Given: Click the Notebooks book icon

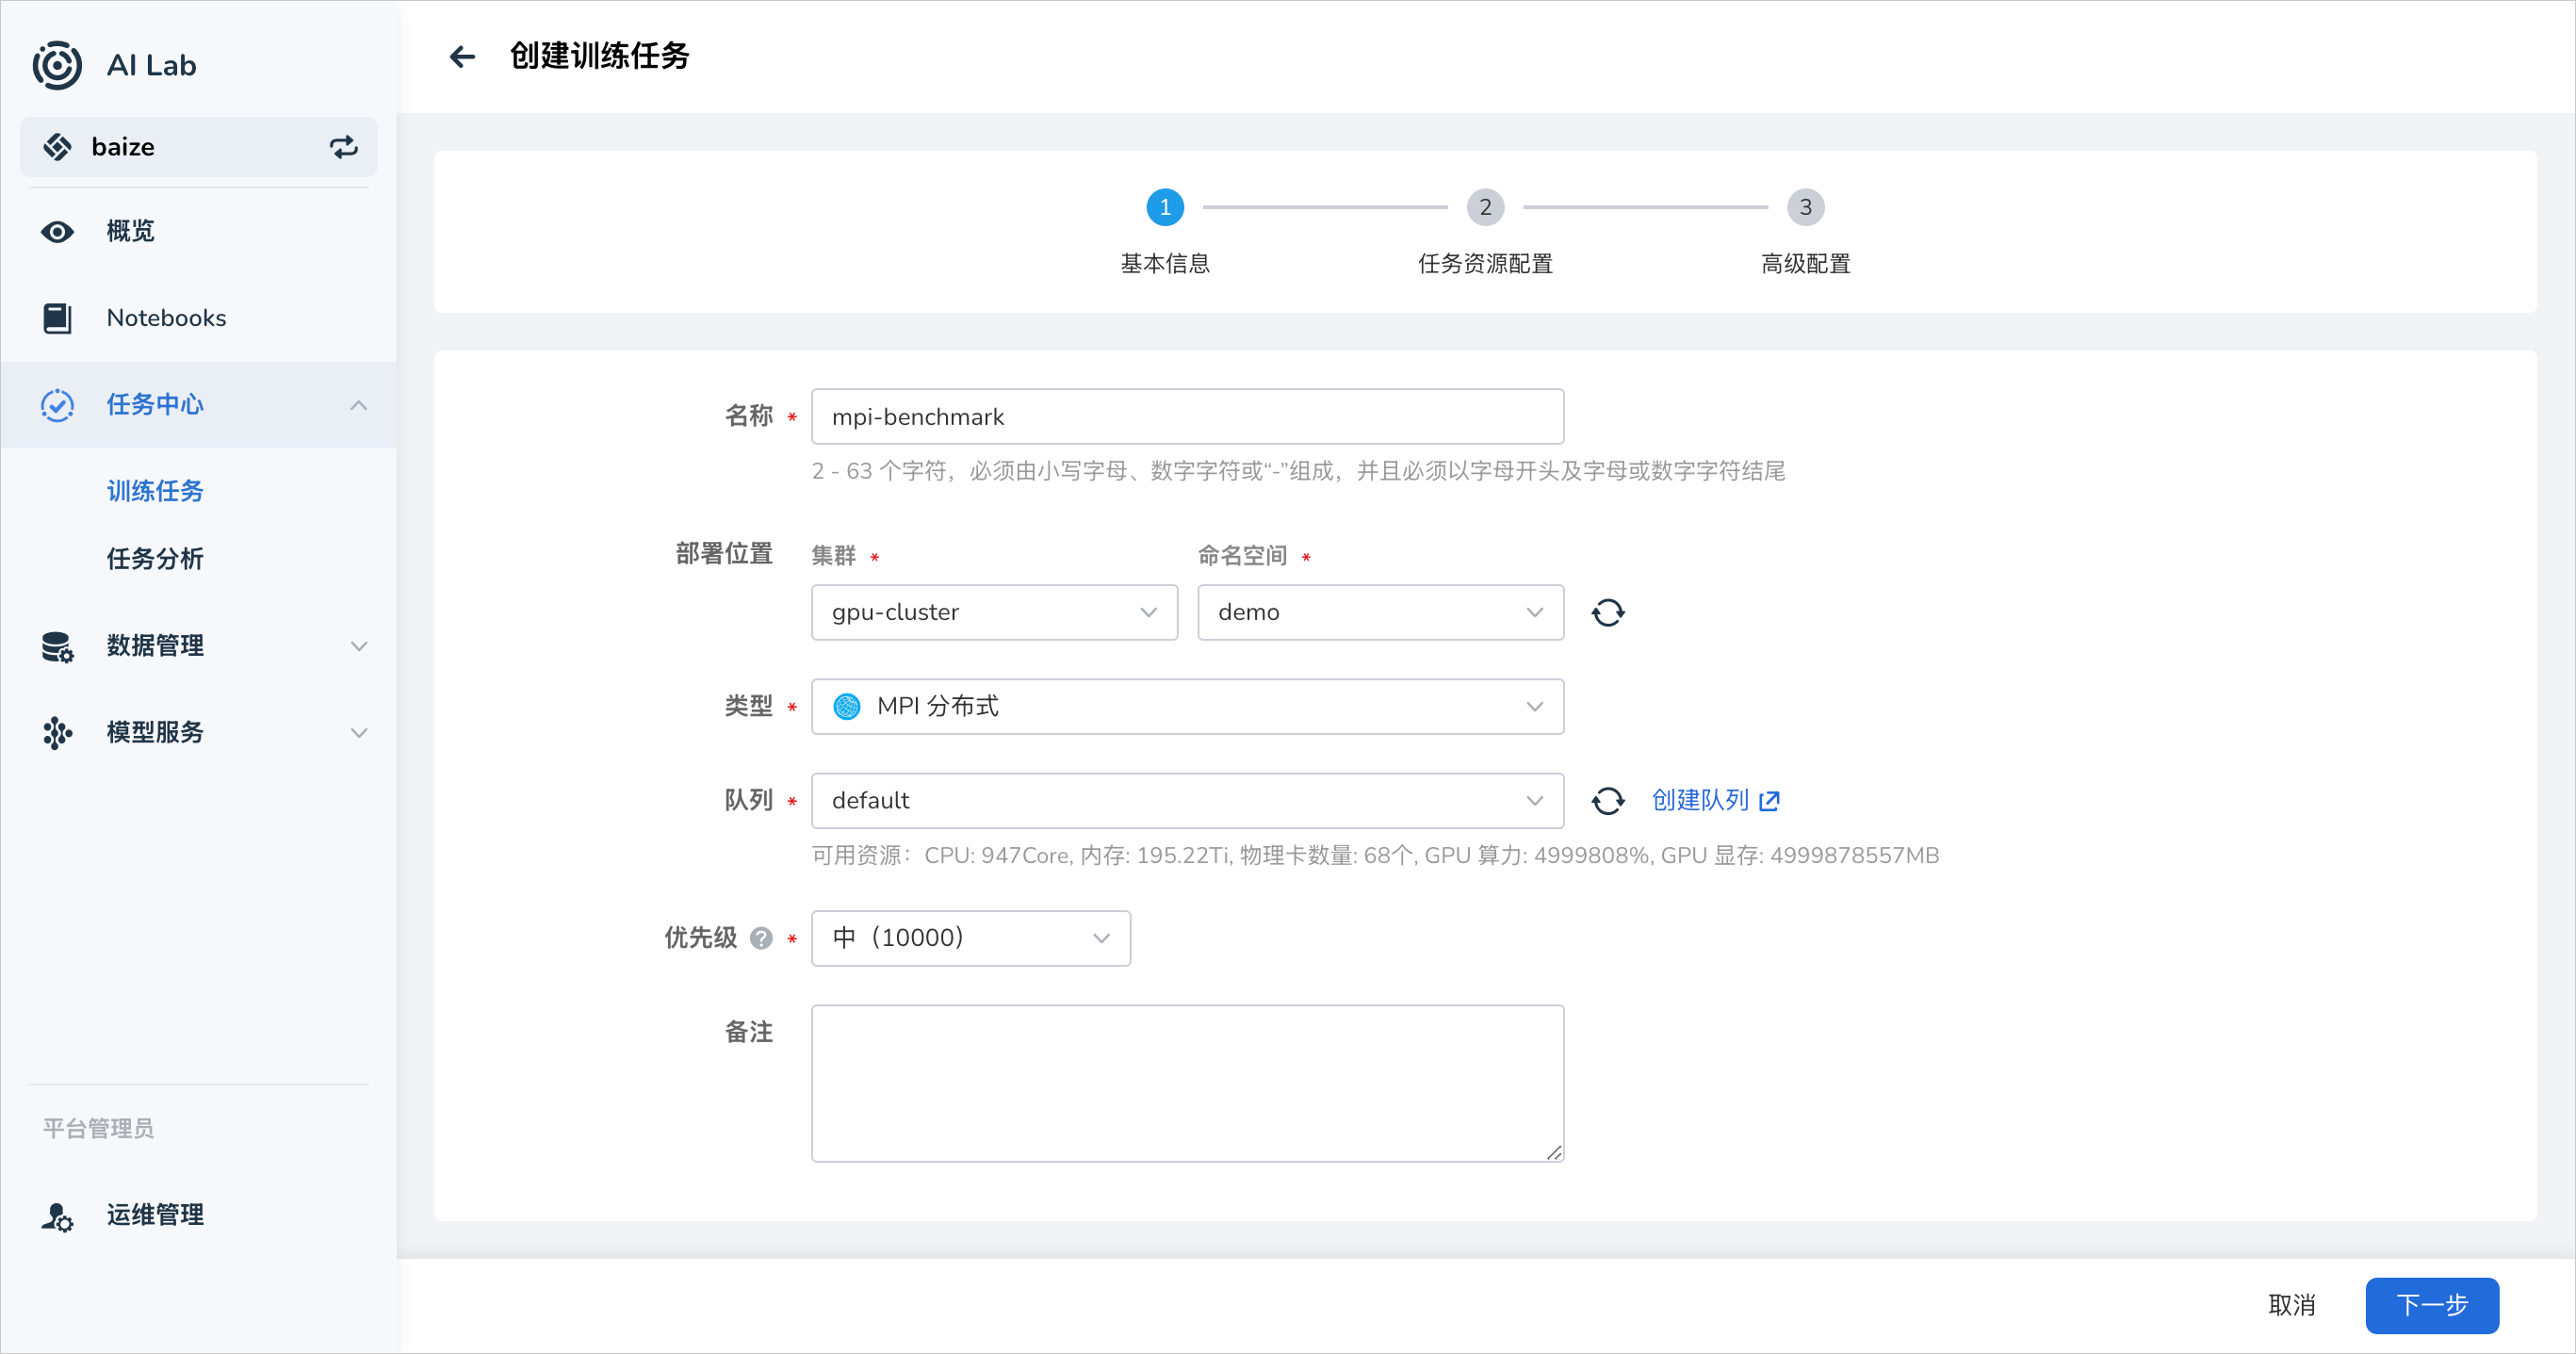Looking at the screenshot, I should (57, 318).
